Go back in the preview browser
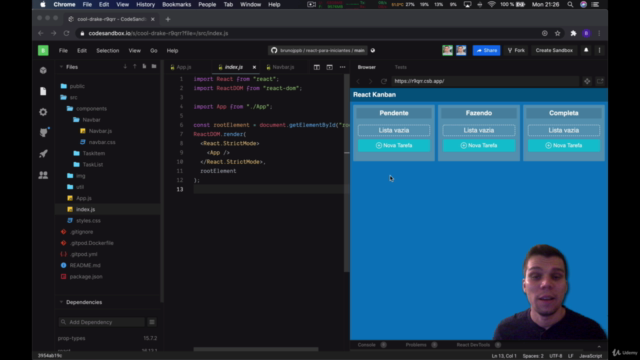Image resolution: width=640 pixels, height=360 pixels. 358,81
